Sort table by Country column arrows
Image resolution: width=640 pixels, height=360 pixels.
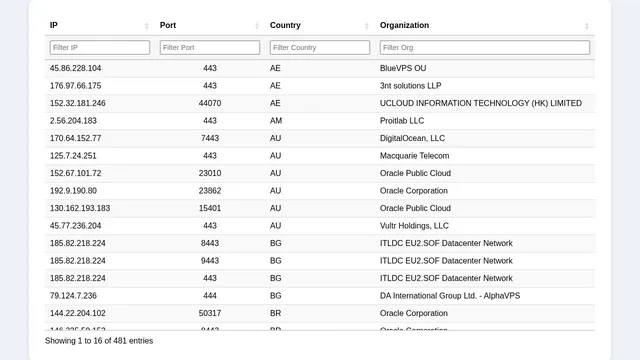click(367, 26)
